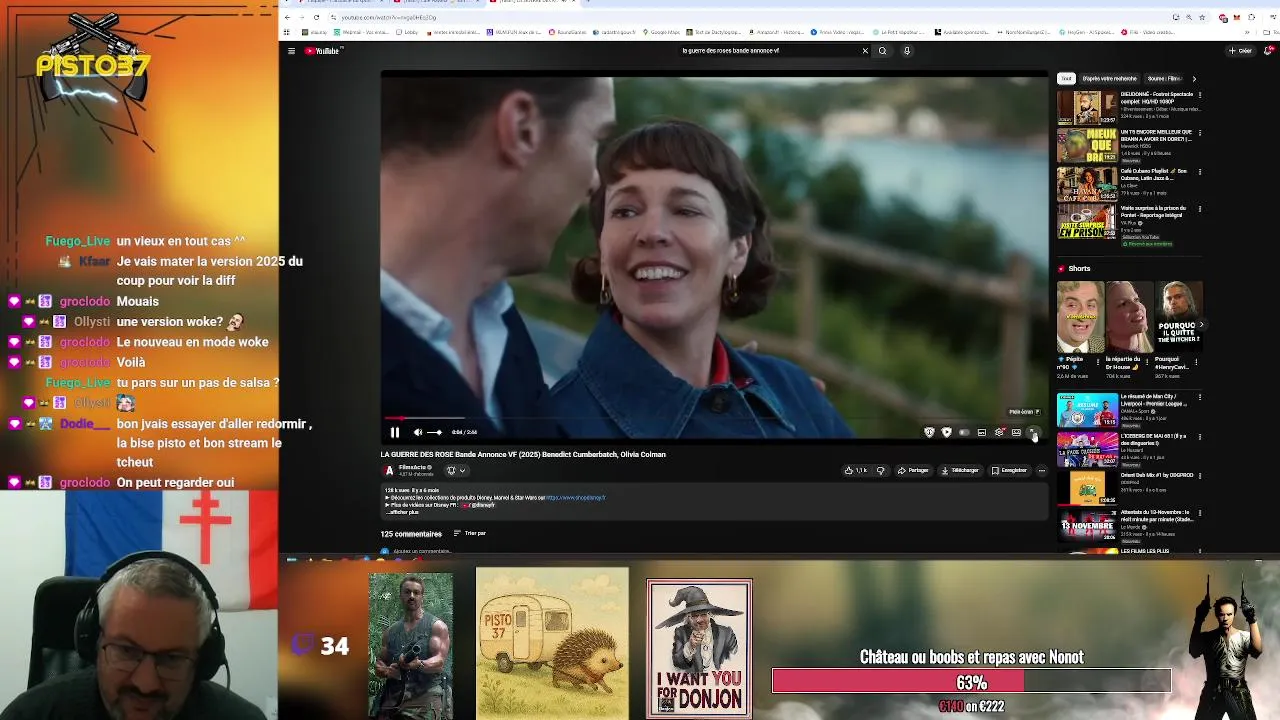Screen dimensions: 1280x720
Task: Select the Source : Films chip
Action: pos(1164,78)
